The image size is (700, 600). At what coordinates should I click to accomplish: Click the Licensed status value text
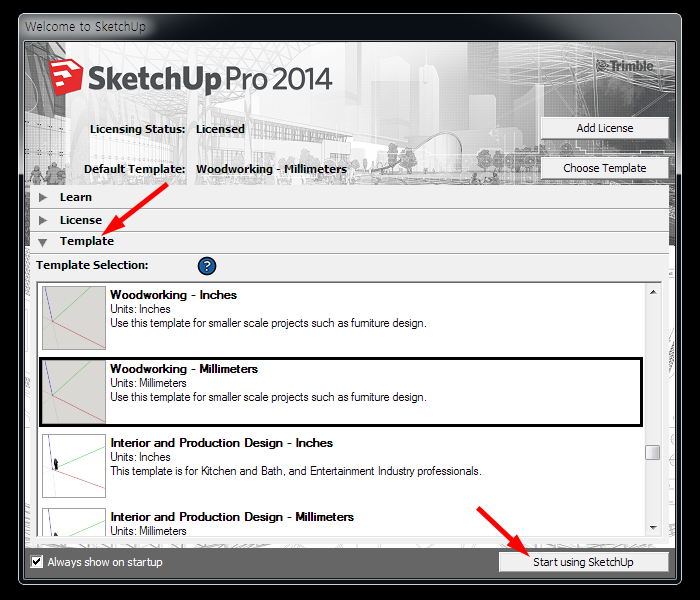pyautogui.click(x=220, y=129)
